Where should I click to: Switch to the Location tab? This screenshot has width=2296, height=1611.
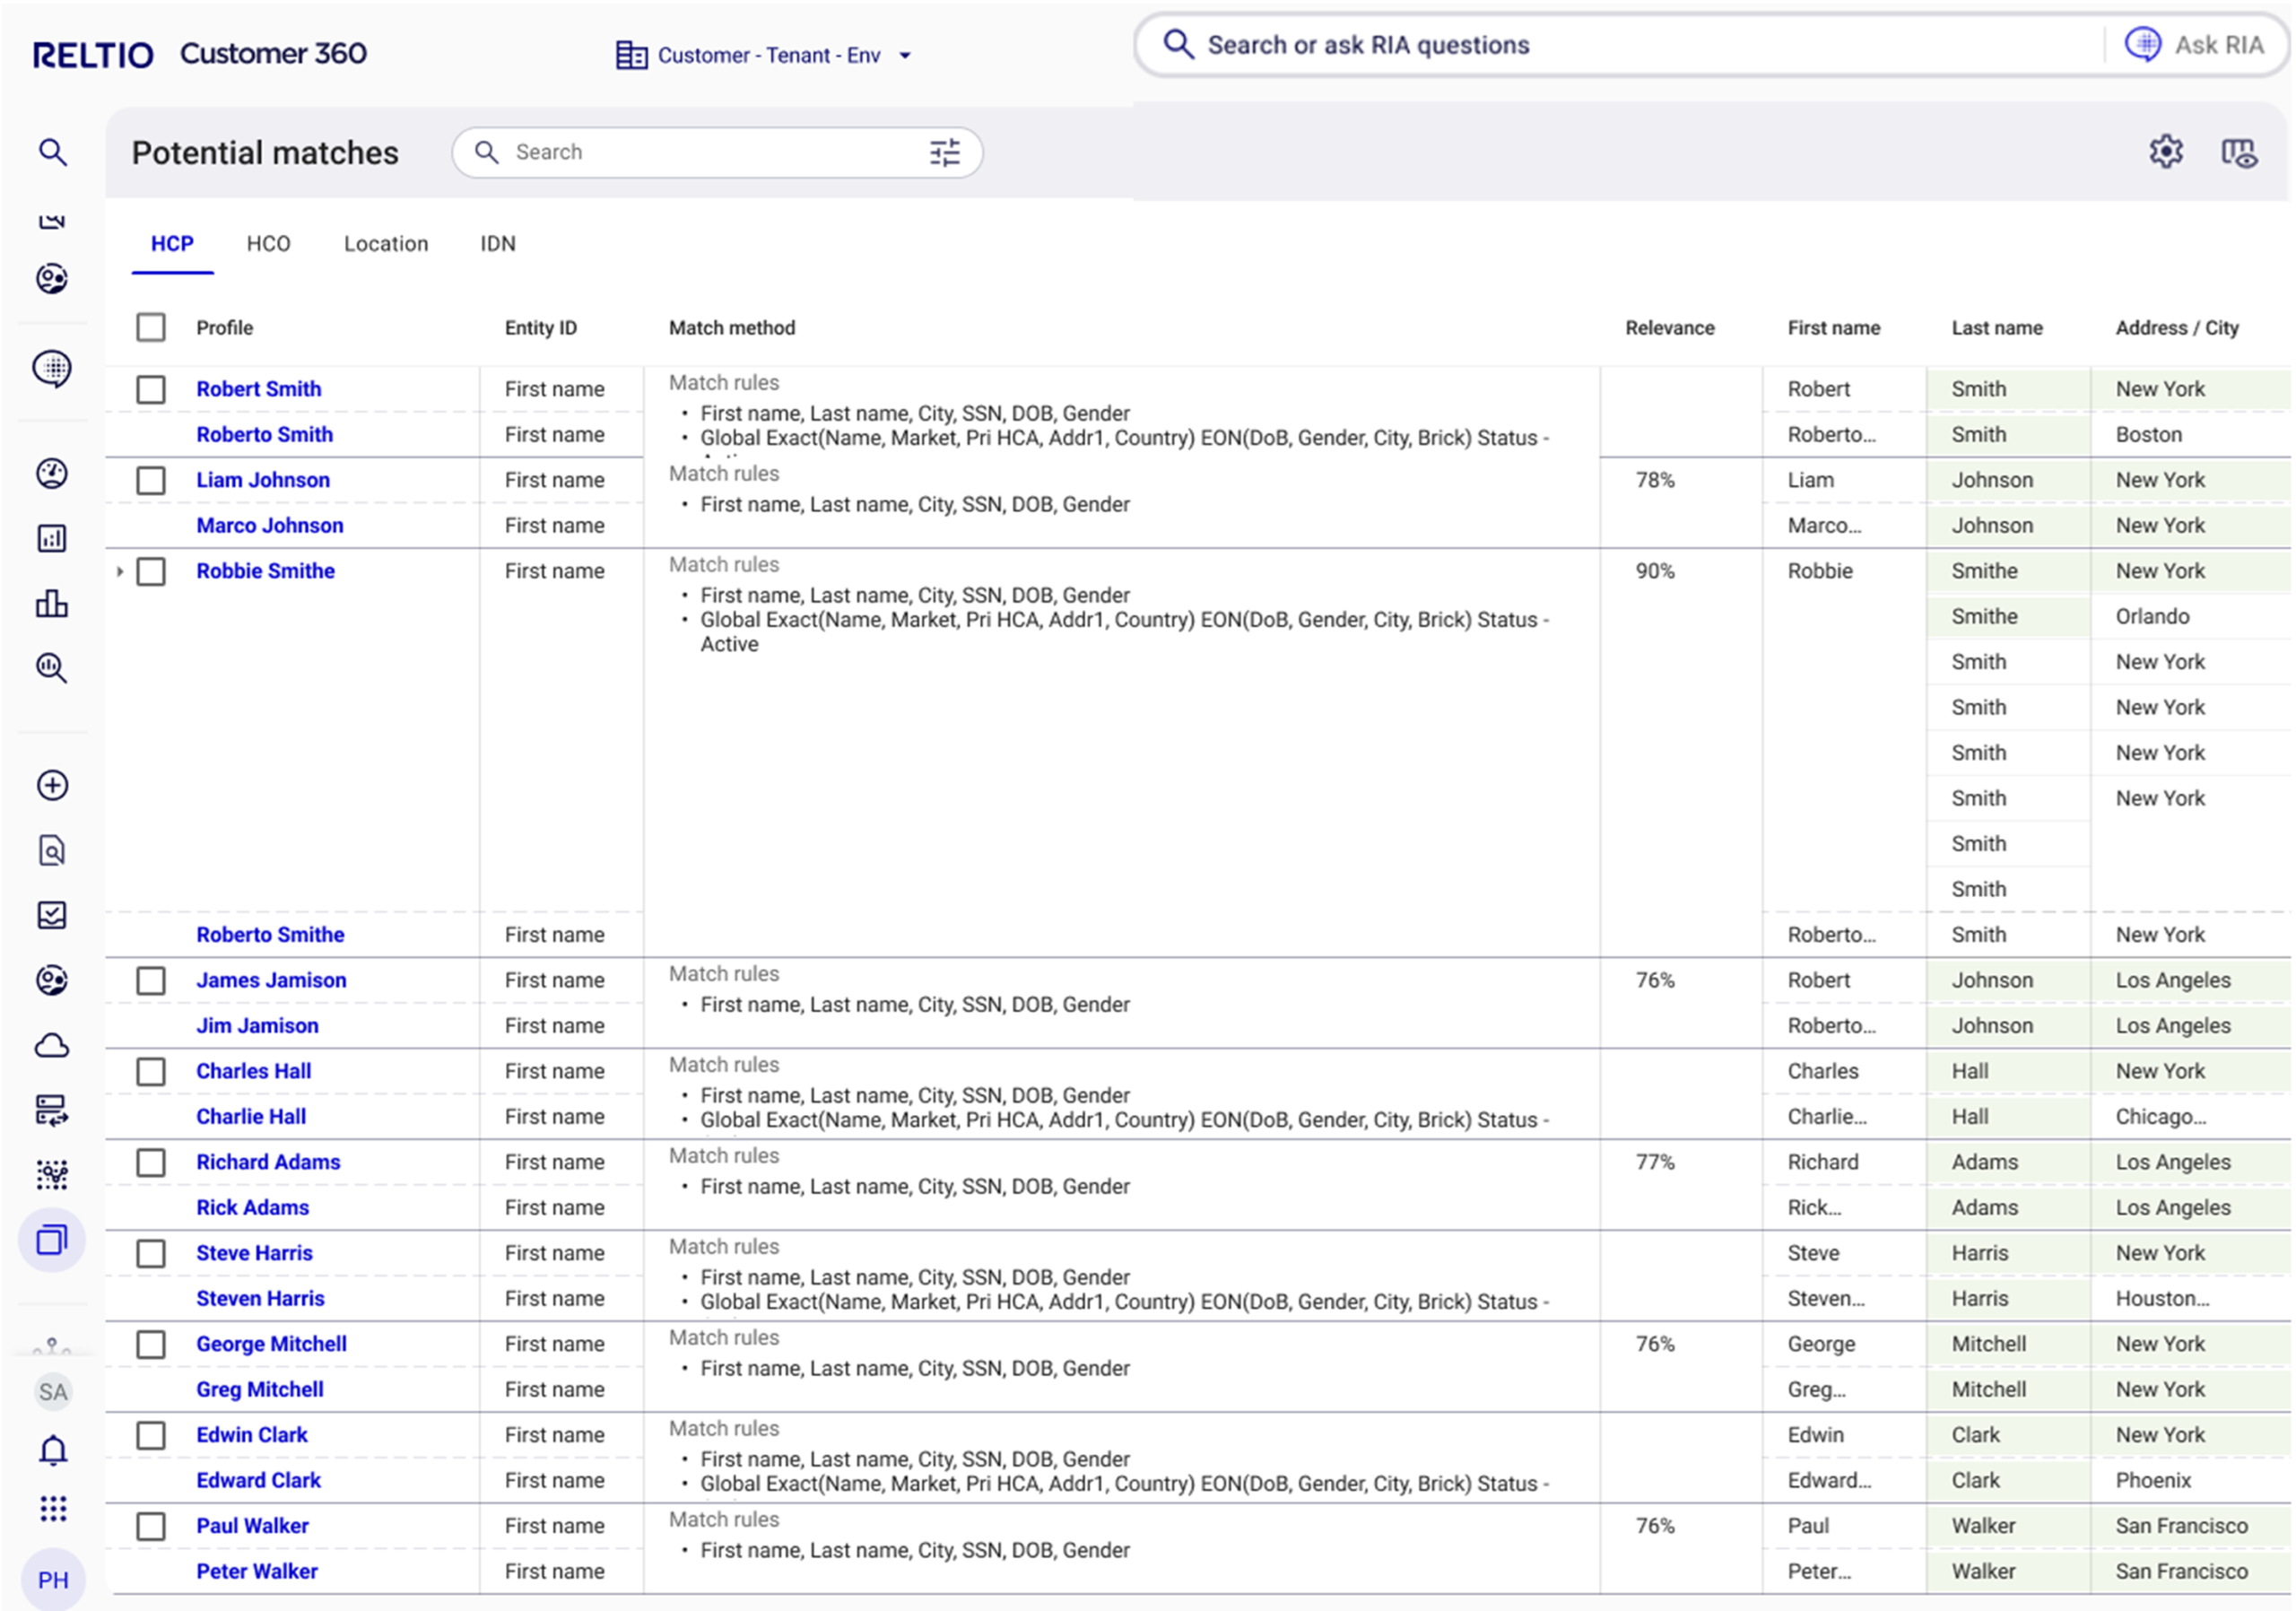(x=385, y=244)
